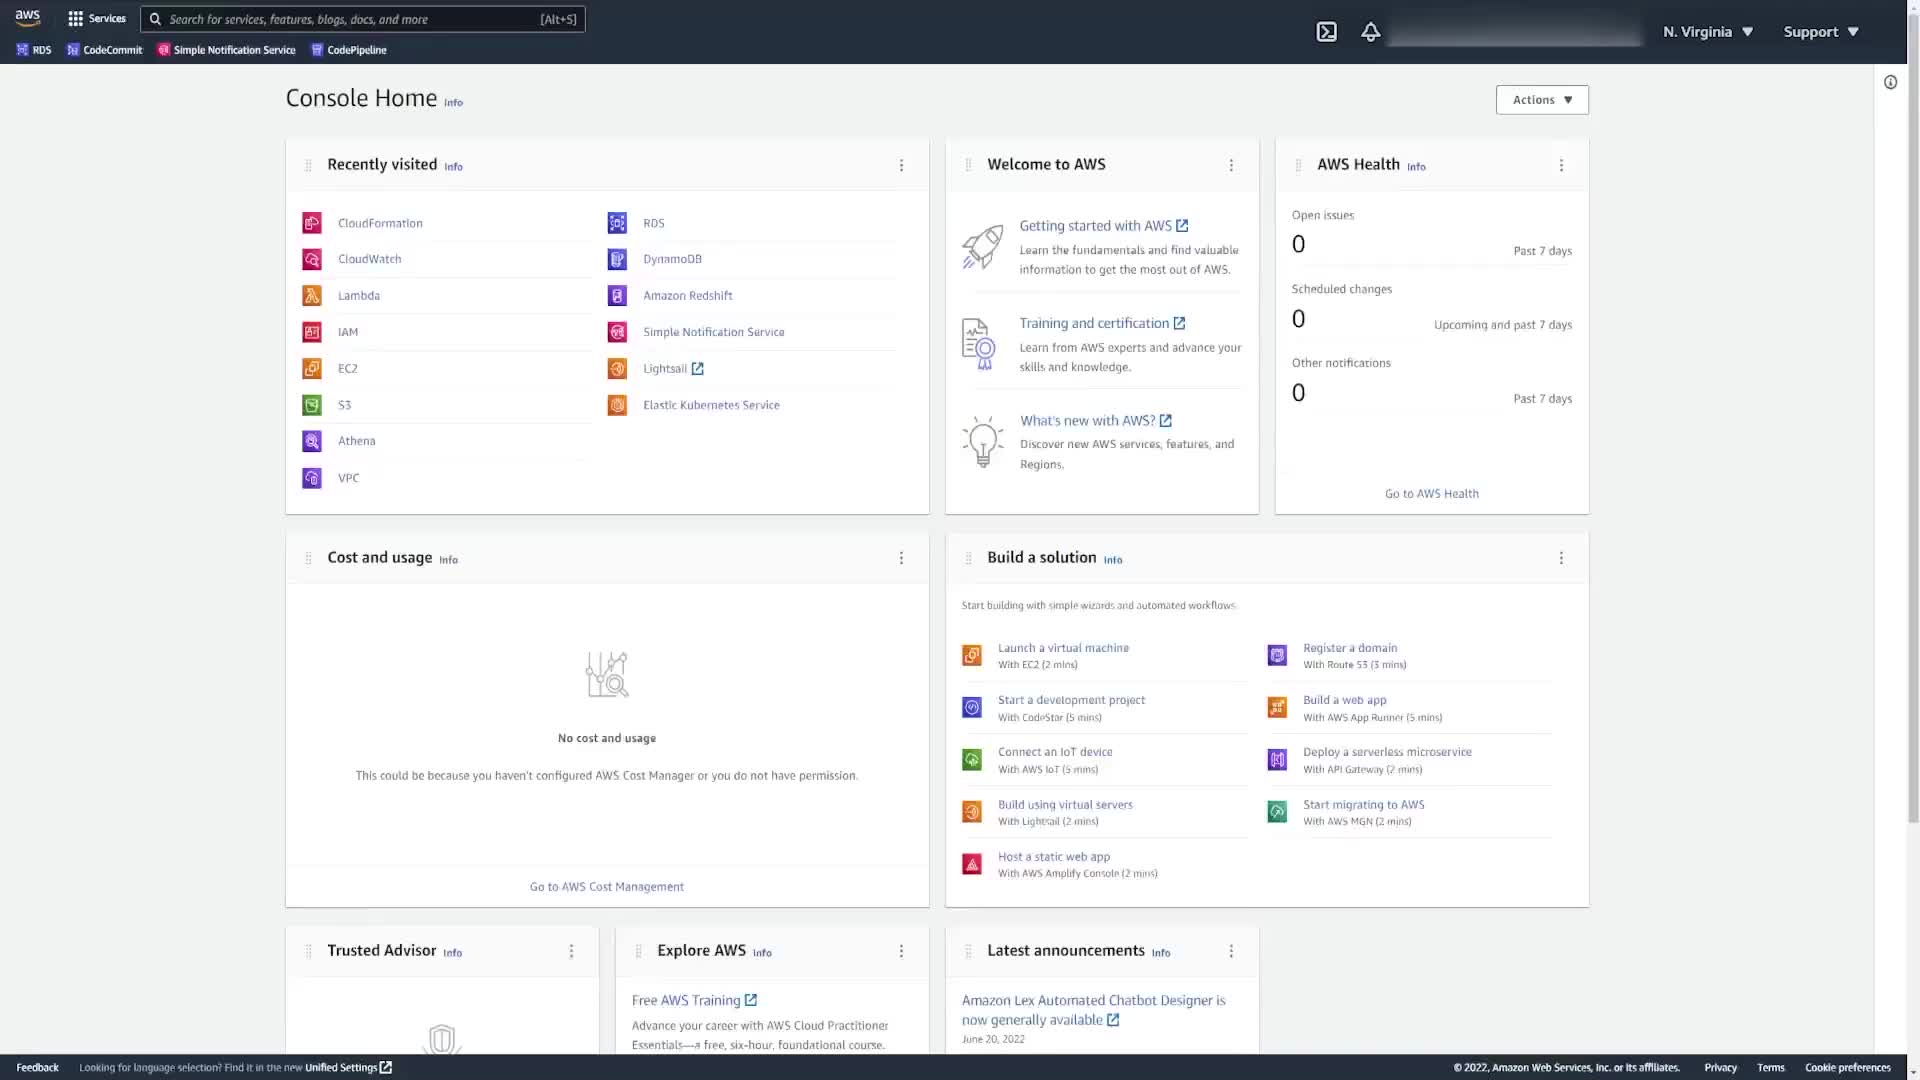Open Recently visited widget options menu
The width and height of the screenshot is (1920, 1080).
(x=901, y=166)
